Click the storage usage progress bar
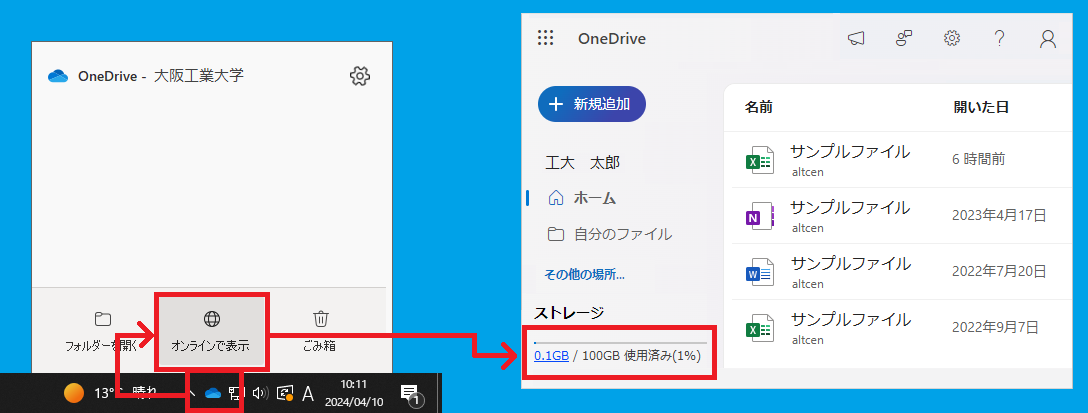The width and height of the screenshot is (1088, 413). click(620, 342)
